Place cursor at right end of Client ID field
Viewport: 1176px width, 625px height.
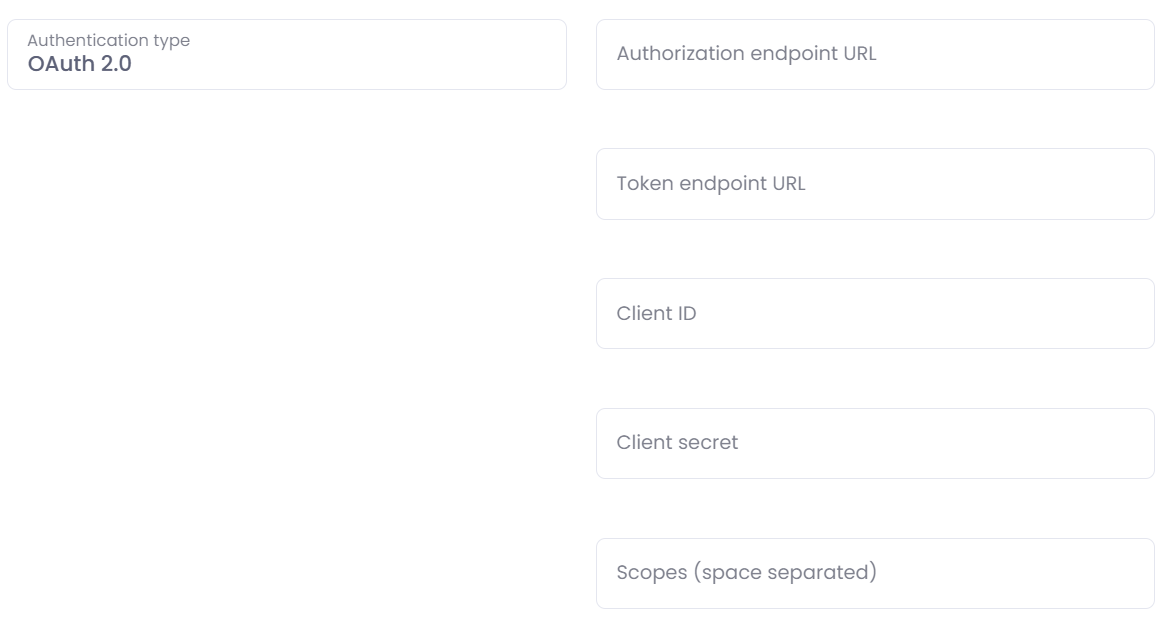click(1130, 314)
